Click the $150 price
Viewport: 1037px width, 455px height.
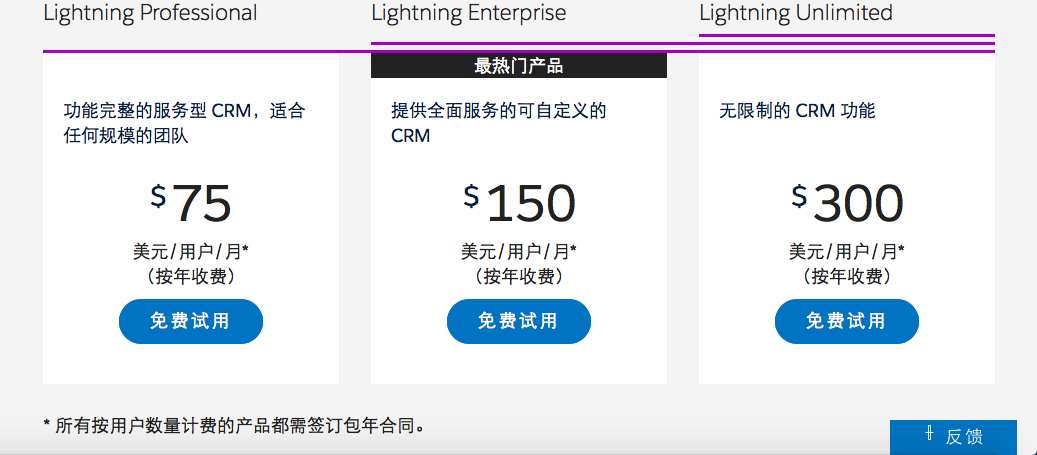519,203
